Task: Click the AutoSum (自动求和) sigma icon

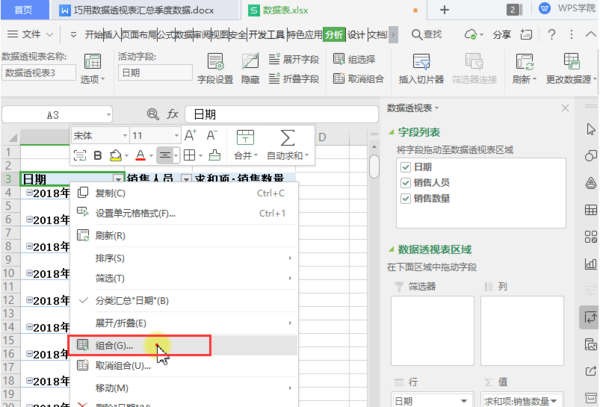Action: pyautogui.click(x=288, y=137)
